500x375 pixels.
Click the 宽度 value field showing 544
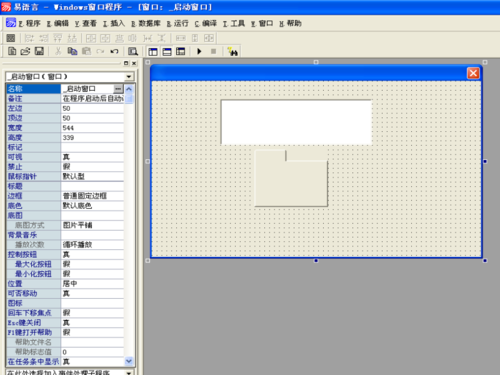click(x=92, y=128)
